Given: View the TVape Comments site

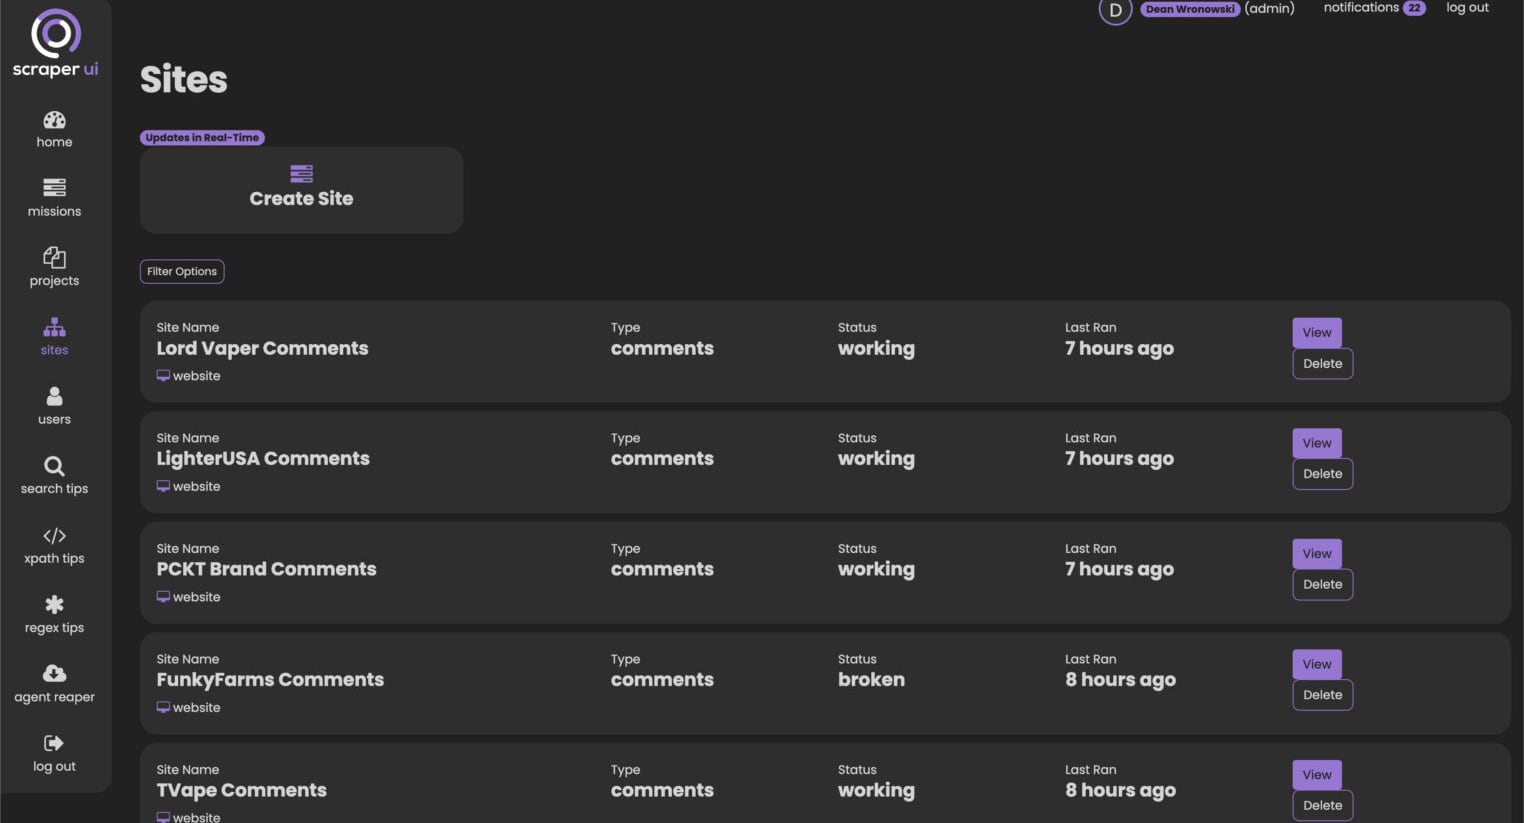Looking at the screenshot, I should (x=1317, y=774).
